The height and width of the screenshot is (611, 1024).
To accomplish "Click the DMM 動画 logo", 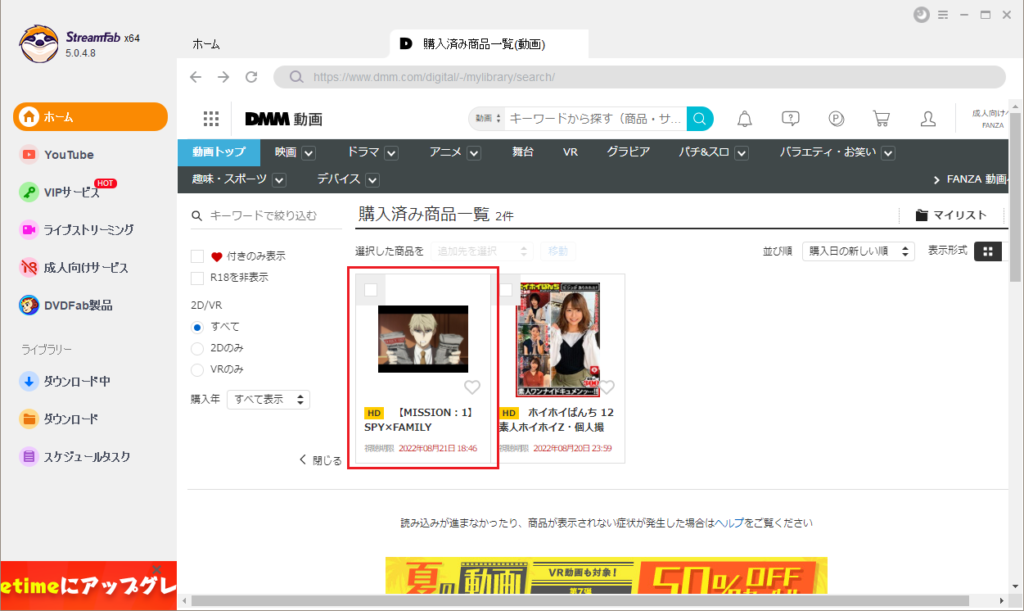I will click(284, 119).
